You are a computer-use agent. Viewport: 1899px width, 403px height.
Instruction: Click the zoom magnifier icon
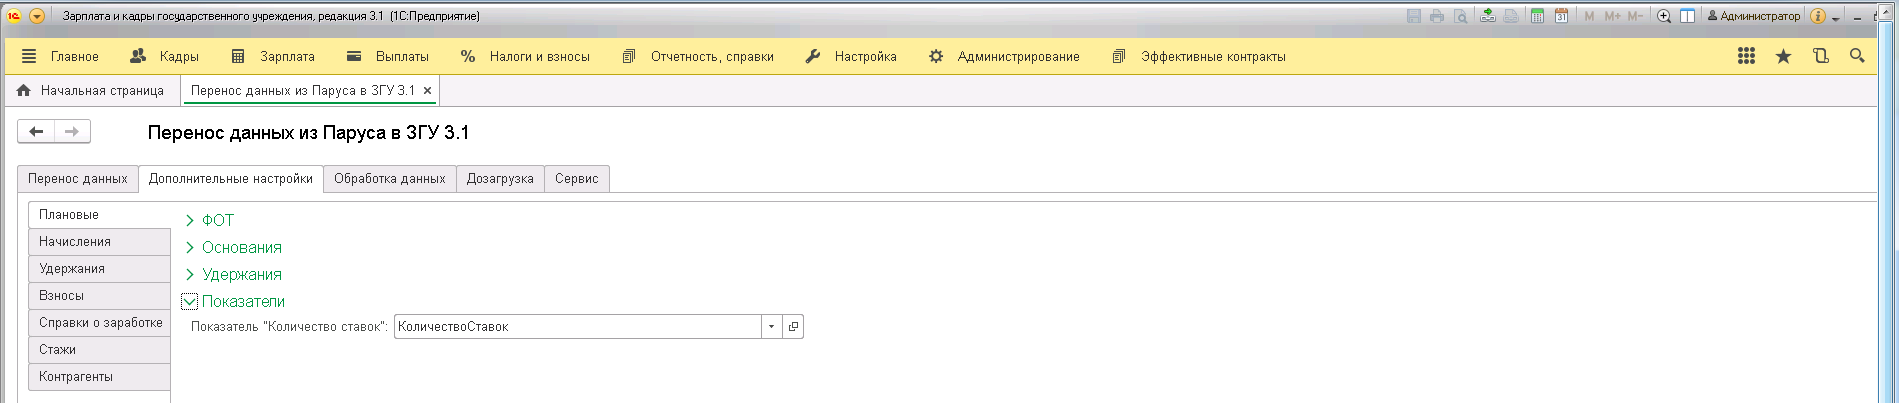[1664, 16]
